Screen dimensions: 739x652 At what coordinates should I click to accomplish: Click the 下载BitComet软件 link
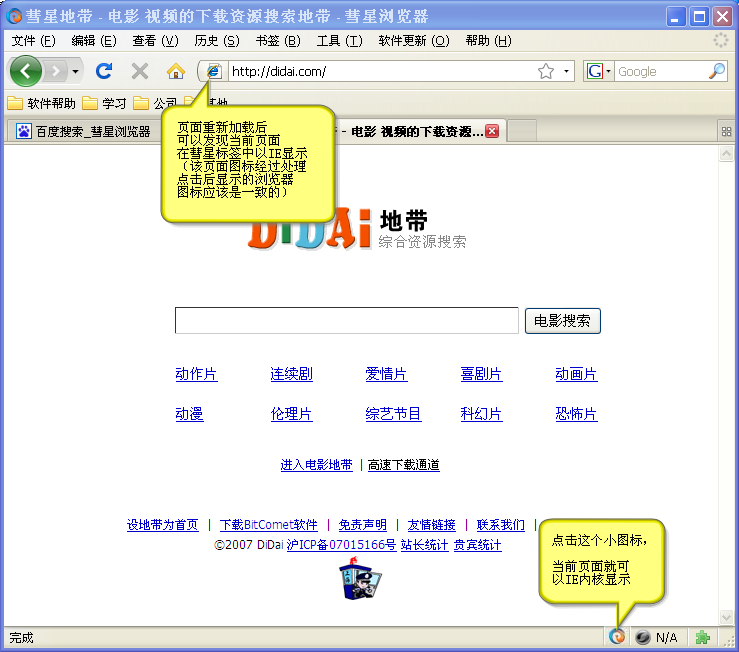(268, 525)
